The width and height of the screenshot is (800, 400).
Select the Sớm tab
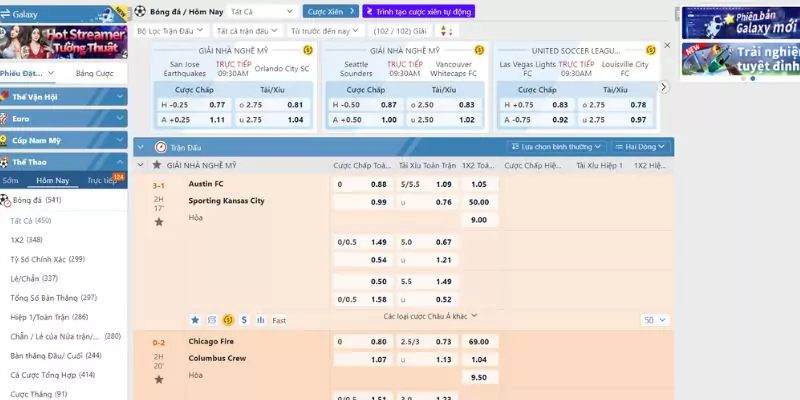tap(10, 181)
